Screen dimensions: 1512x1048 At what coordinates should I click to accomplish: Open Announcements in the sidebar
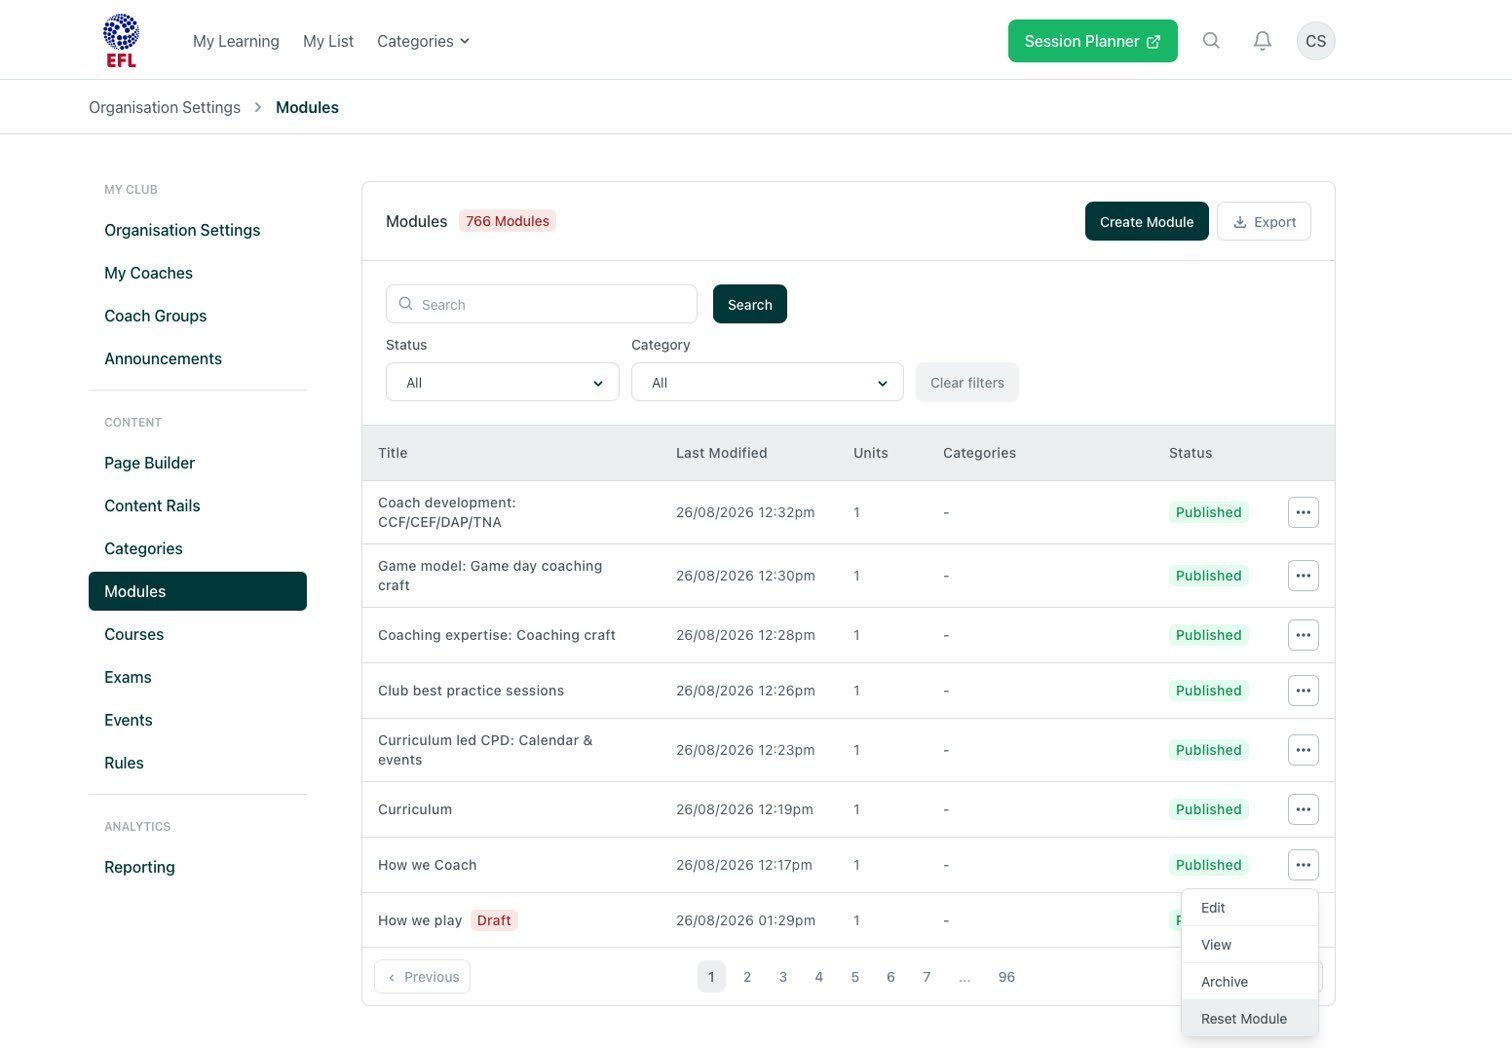(163, 359)
